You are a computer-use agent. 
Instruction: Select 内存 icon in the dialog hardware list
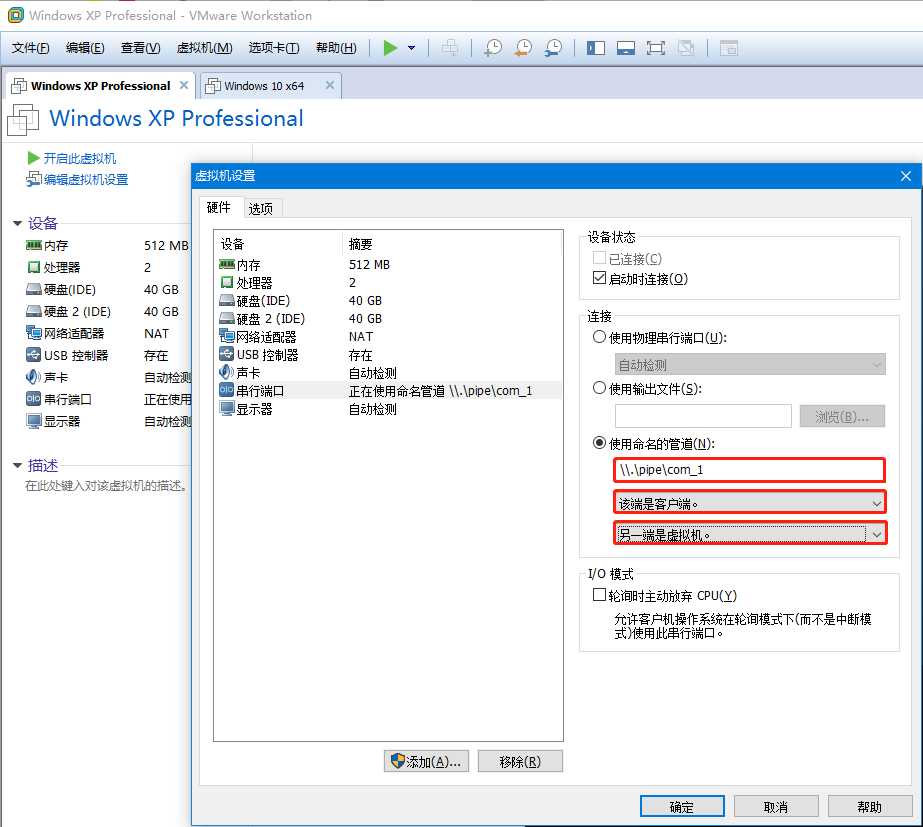227,264
